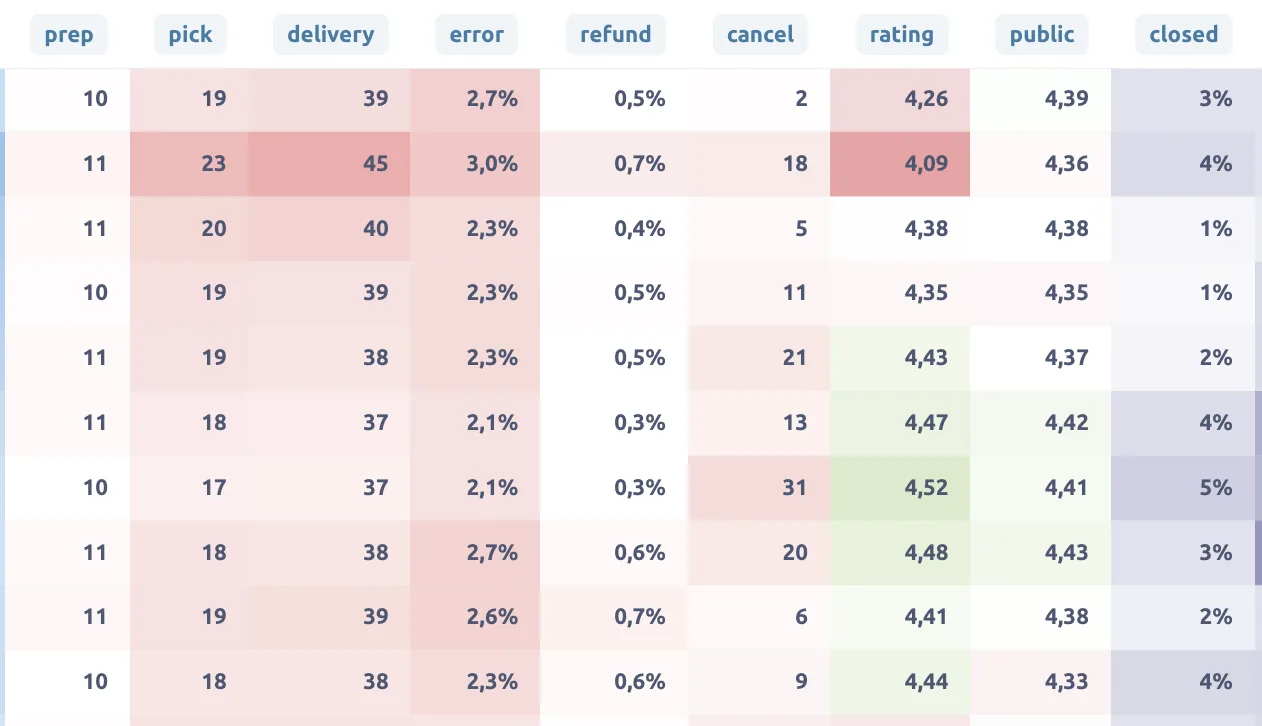Viewport: 1262px width, 726px height.
Task: Select the rating cell showing 4,09
Action: click(x=900, y=163)
